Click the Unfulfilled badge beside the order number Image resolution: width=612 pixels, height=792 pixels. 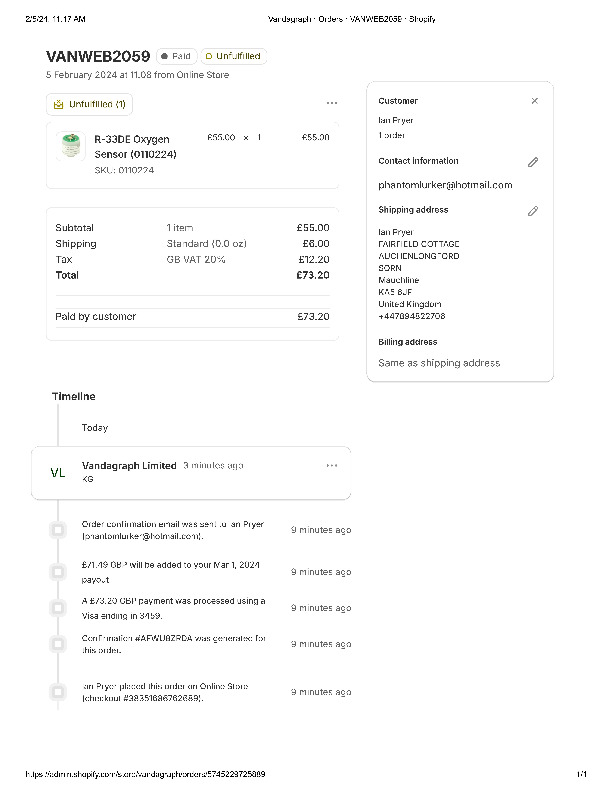tap(233, 57)
